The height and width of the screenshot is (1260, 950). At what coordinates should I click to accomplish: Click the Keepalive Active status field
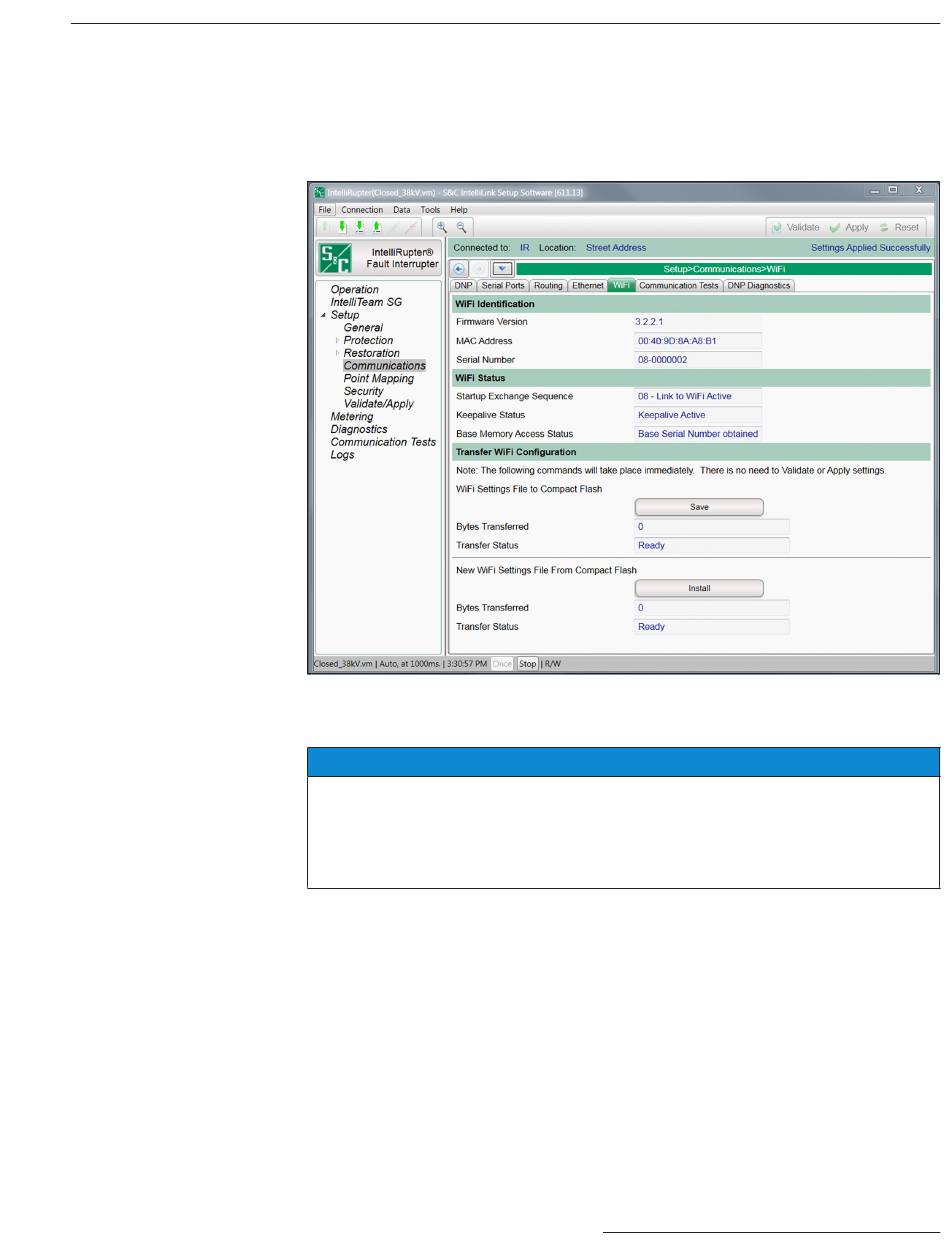click(x=698, y=415)
